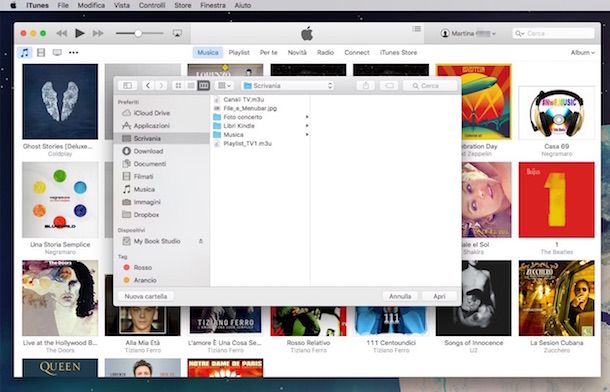This screenshot has width=610, height=392.
Task: Open the Musica sidebar folder
Action: [144, 189]
